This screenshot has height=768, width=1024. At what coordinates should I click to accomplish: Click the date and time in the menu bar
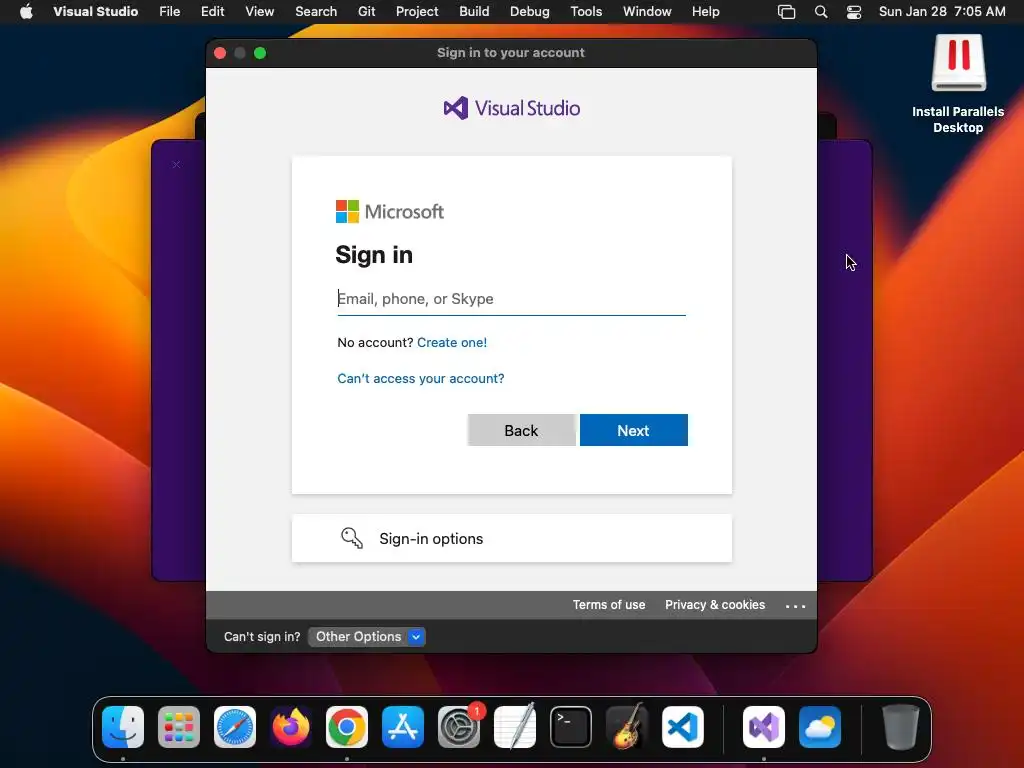click(942, 11)
